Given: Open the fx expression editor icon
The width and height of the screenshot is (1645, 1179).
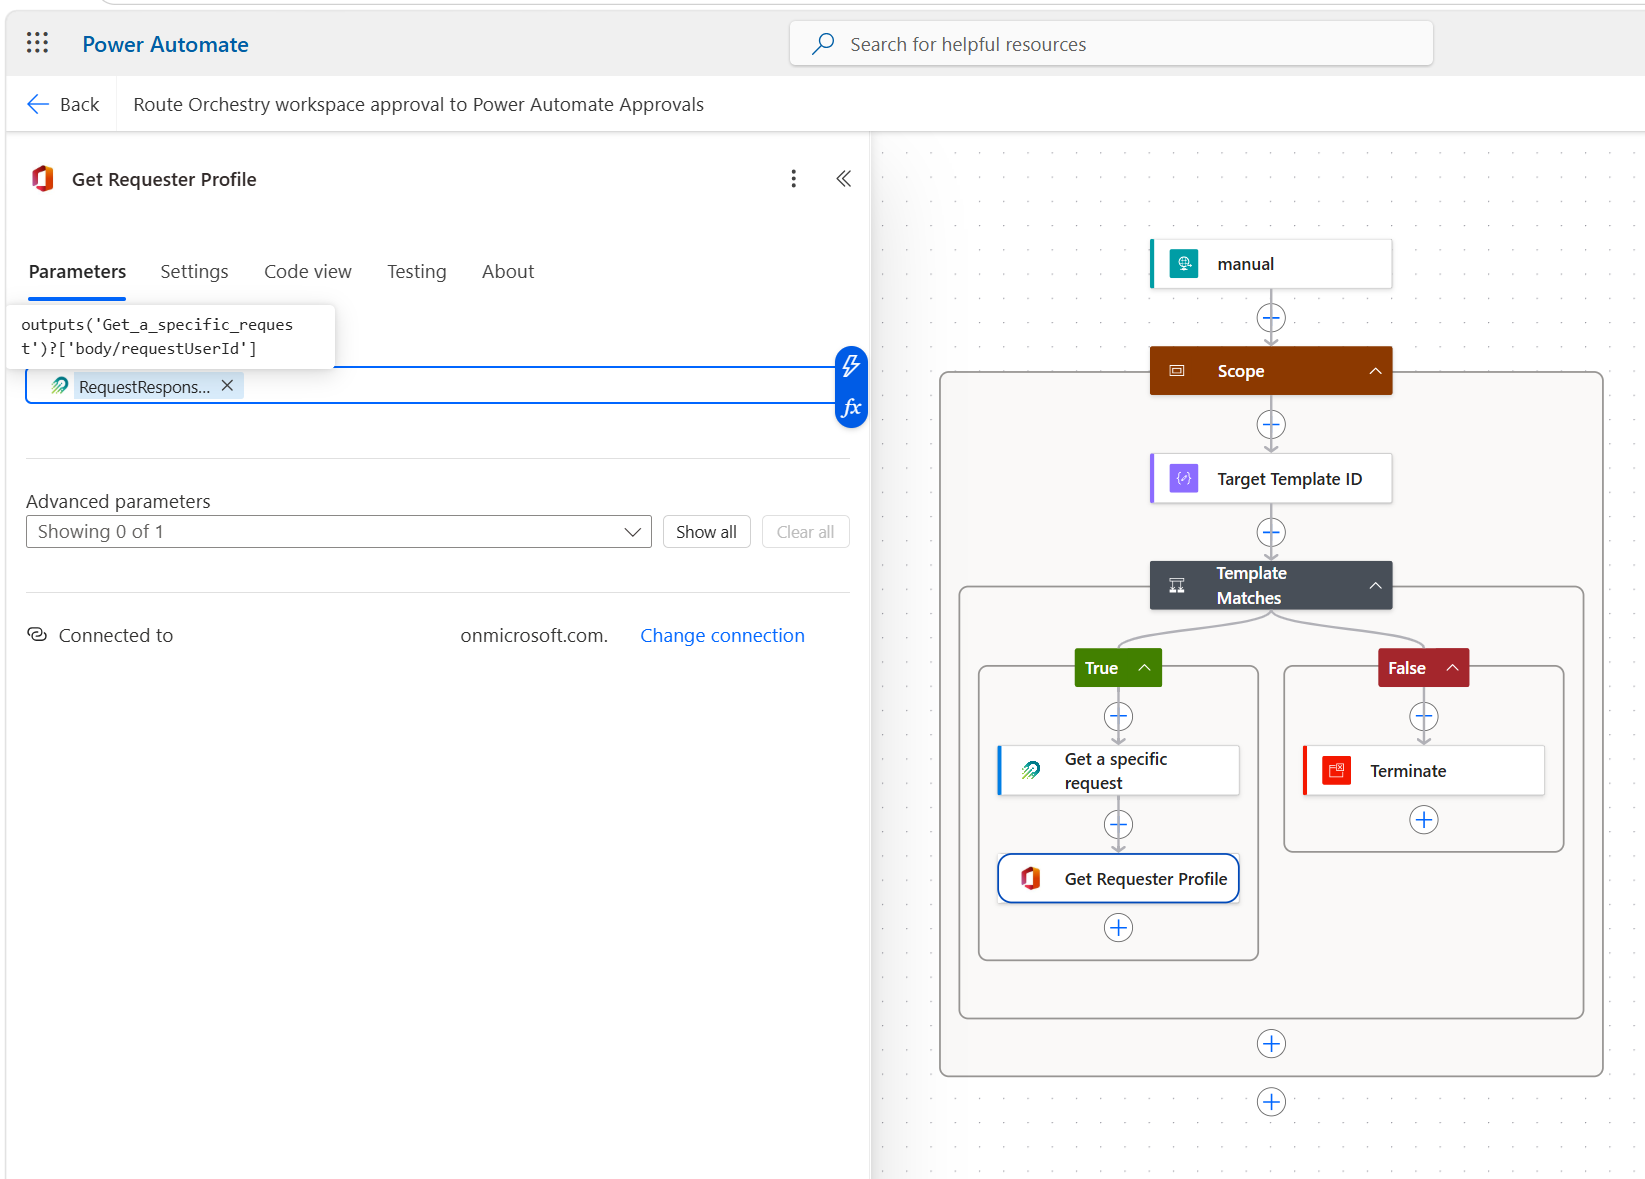Looking at the screenshot, I should 851,408.
